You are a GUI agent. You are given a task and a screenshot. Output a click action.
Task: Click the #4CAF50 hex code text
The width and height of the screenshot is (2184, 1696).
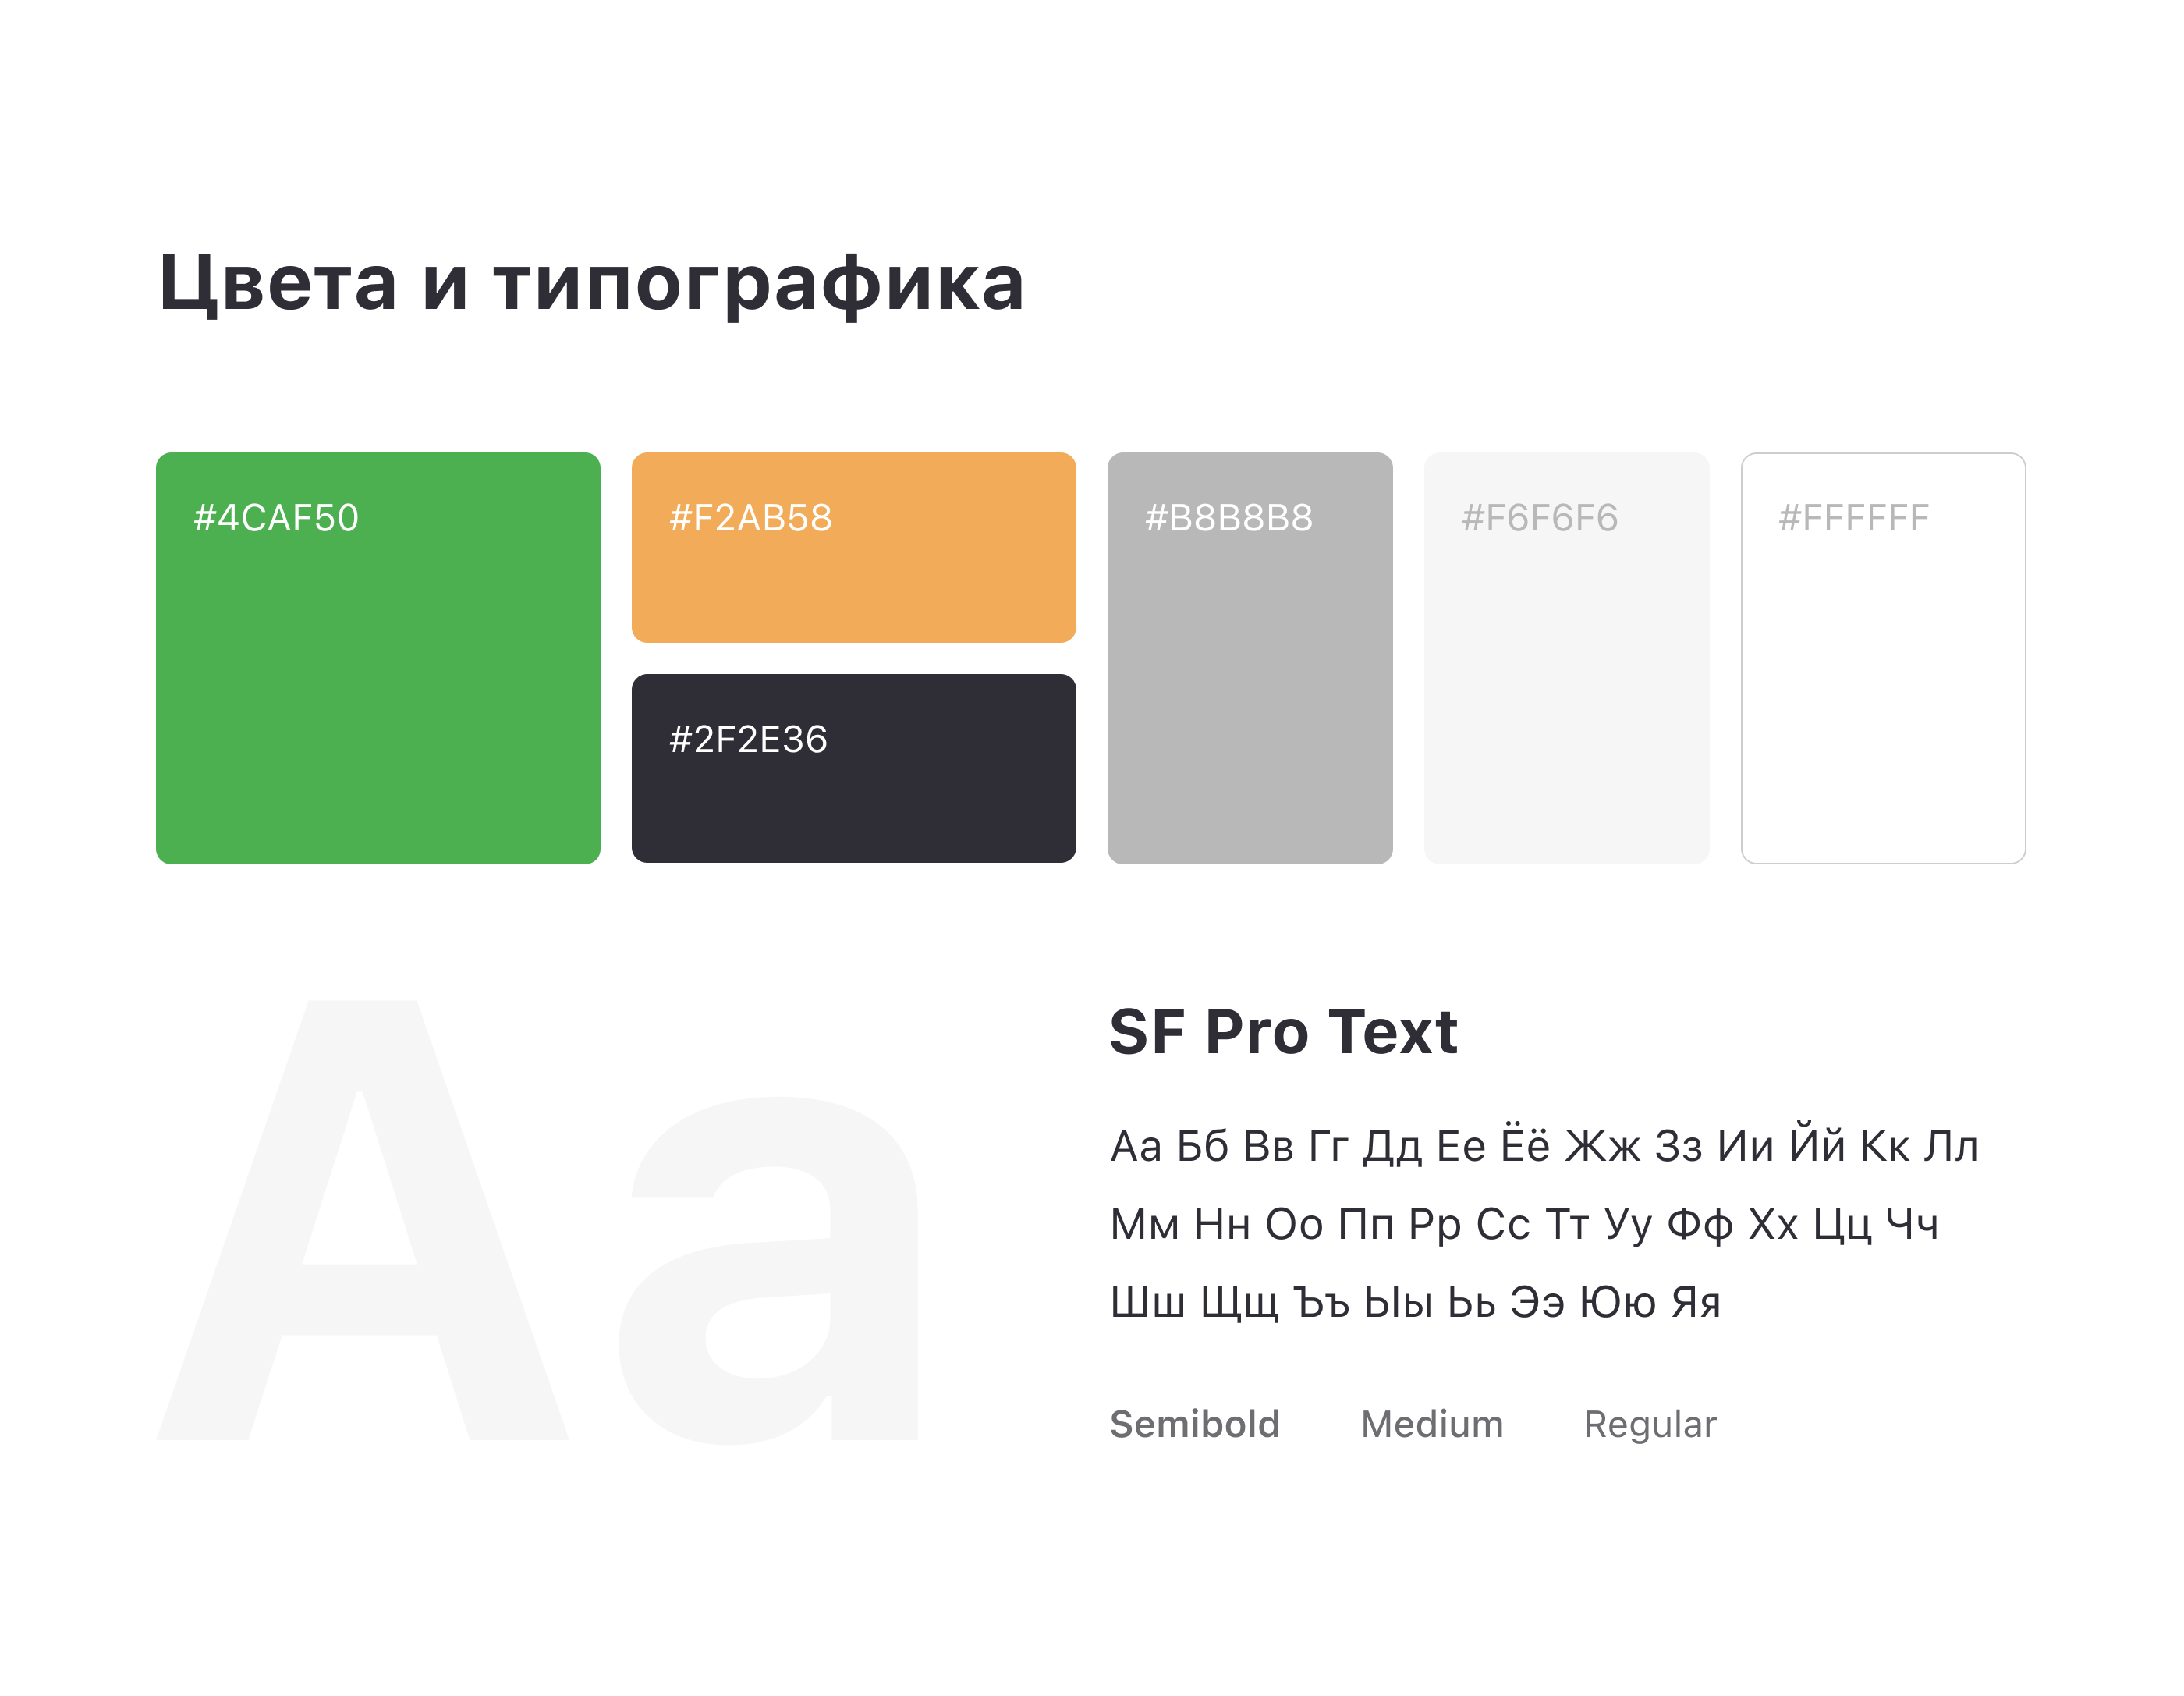[x=276, y=518]
